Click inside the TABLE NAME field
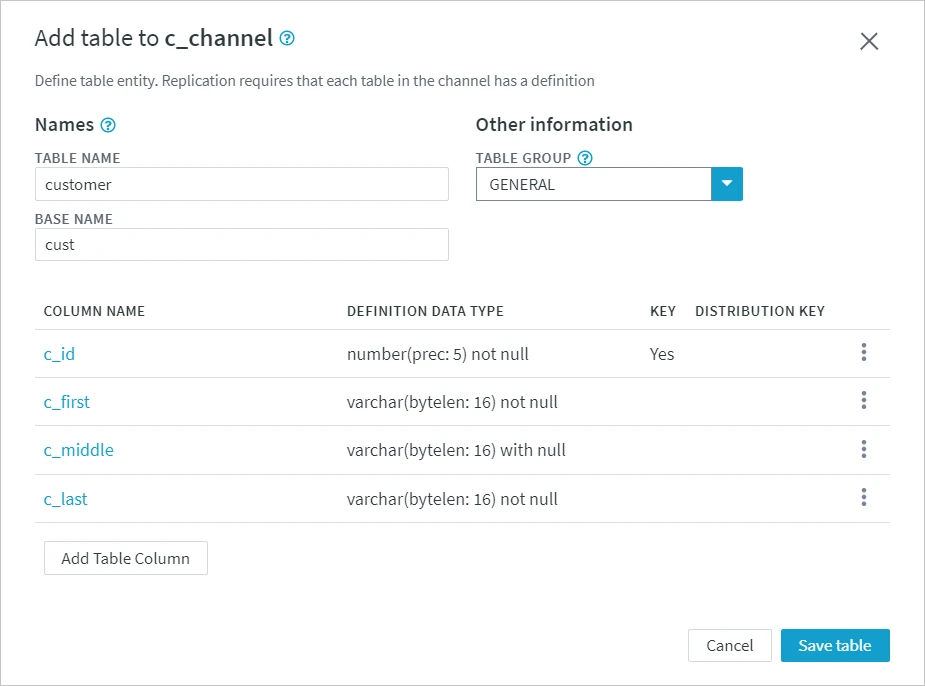925x686 pixels. click(x=242, y=184)
